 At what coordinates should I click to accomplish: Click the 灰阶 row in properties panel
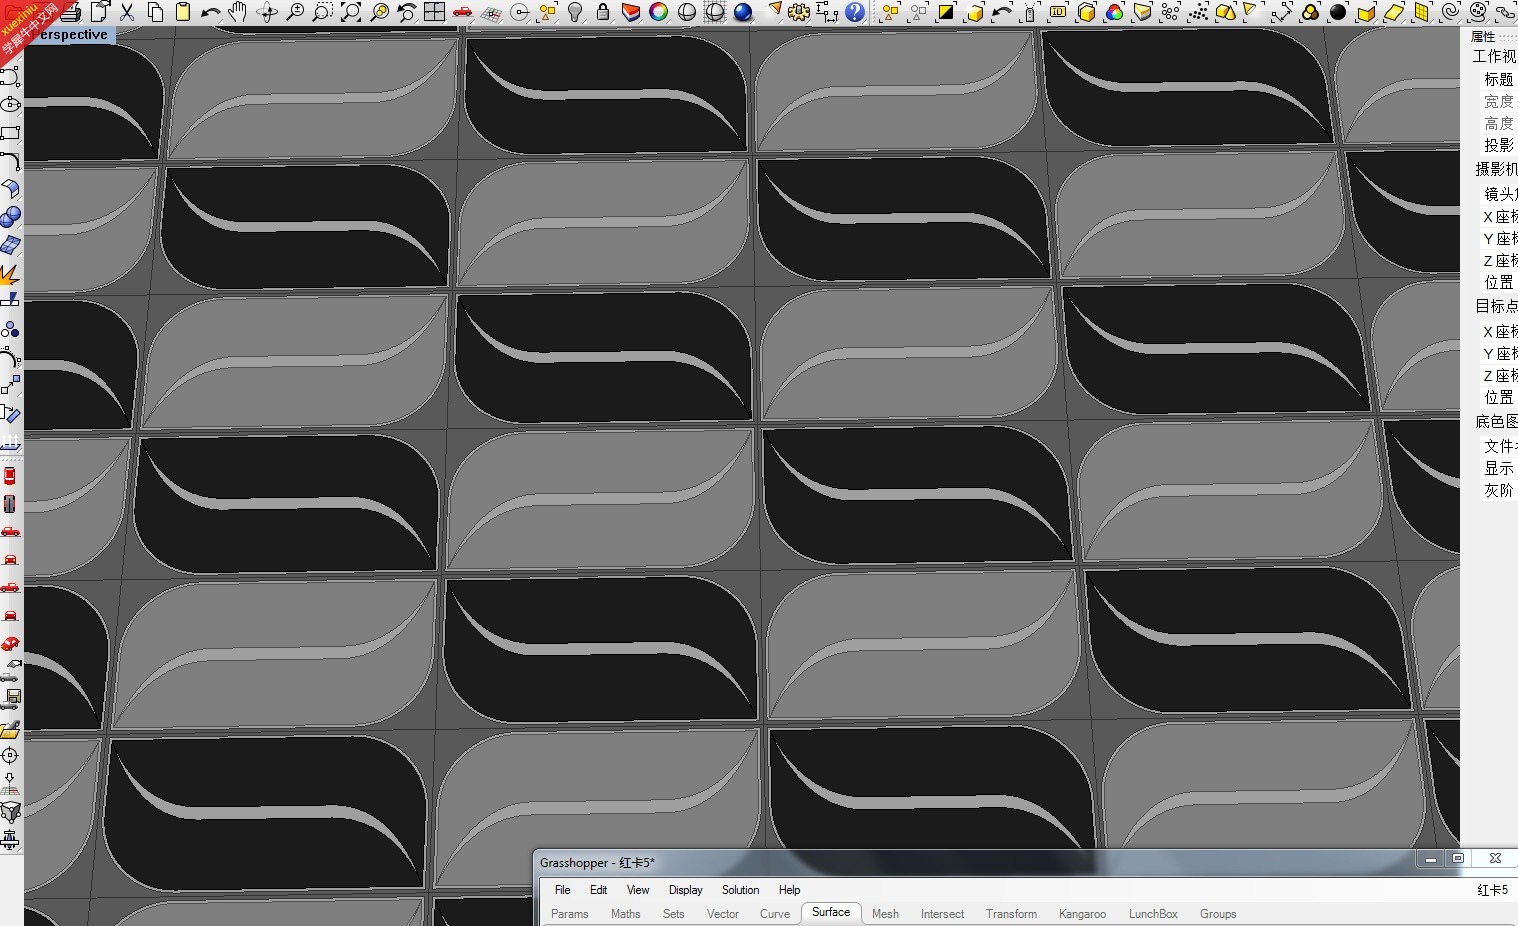1498,490
